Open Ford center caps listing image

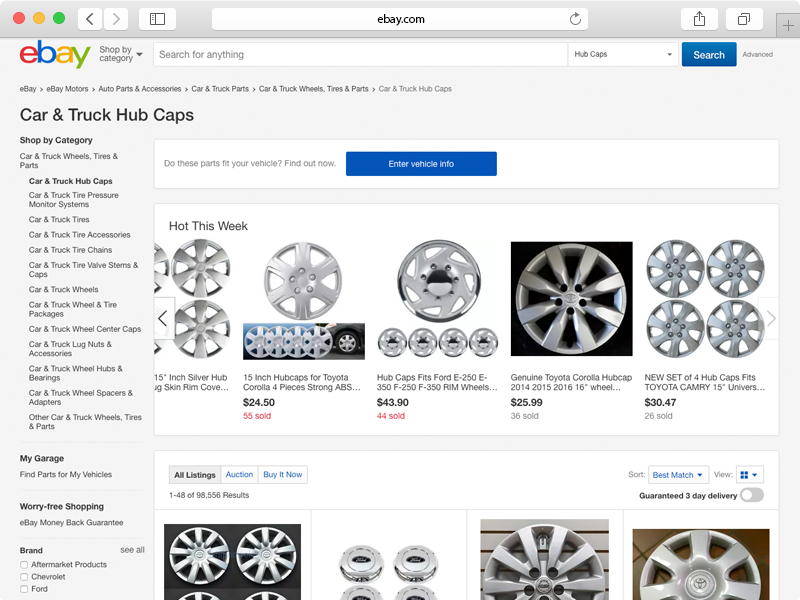click(x=389, y=571)
